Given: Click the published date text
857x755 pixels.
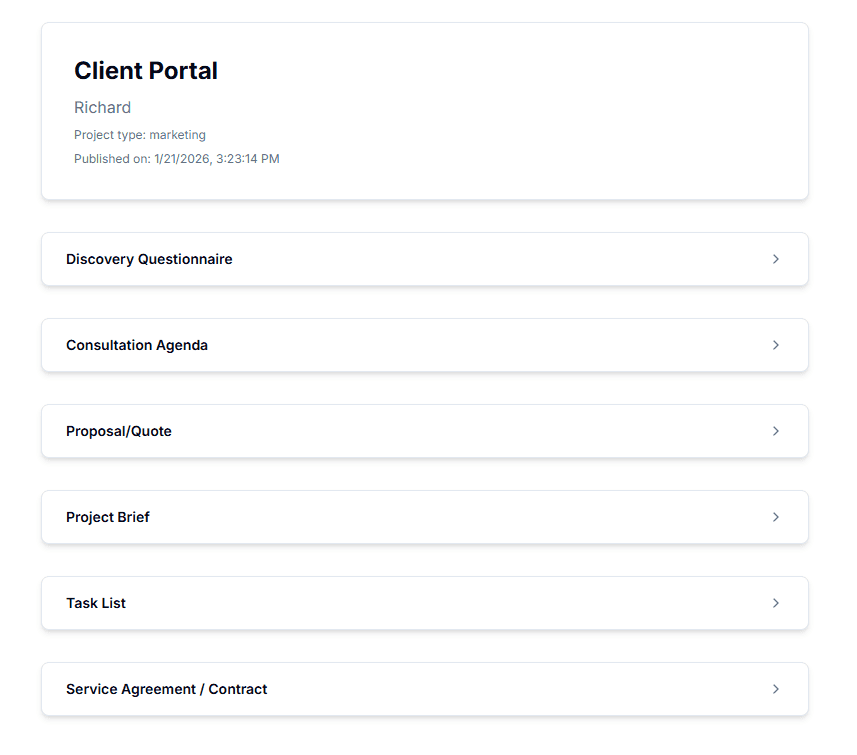Looking at the screenshot, I should 176,158.
